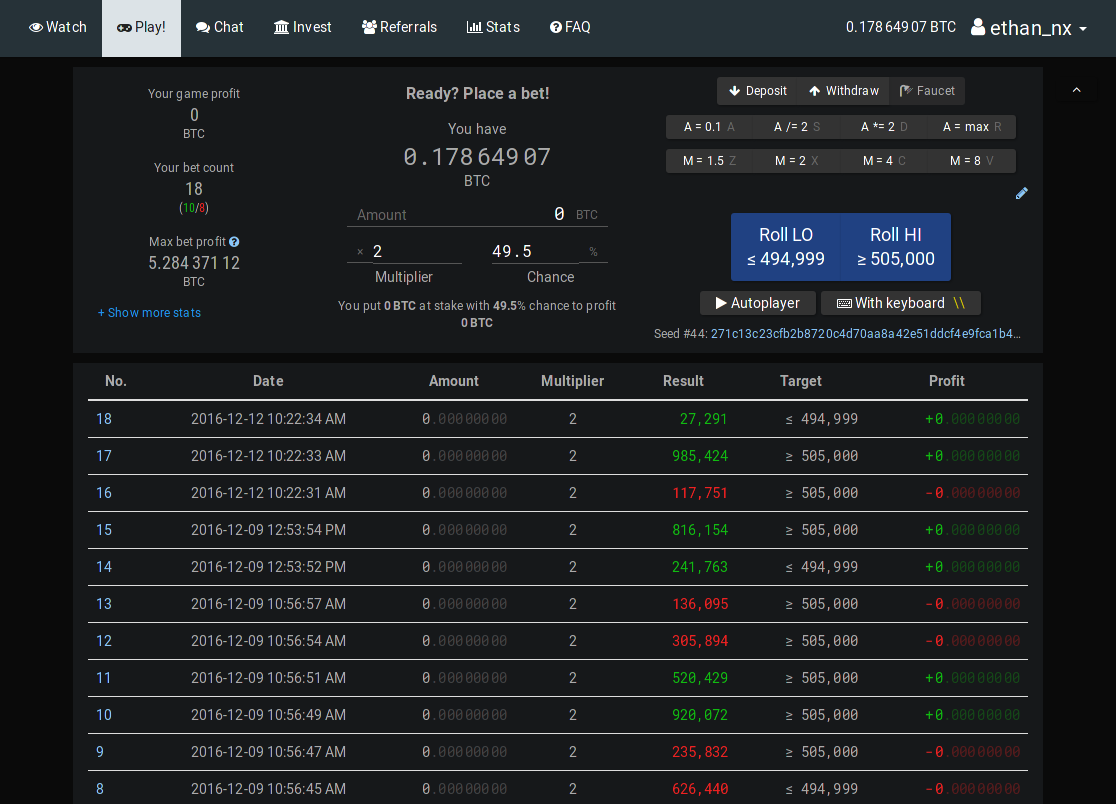Screen dimensions: 1116x804
Task: Double the amount with A *= 2
Action: point(884,127)
